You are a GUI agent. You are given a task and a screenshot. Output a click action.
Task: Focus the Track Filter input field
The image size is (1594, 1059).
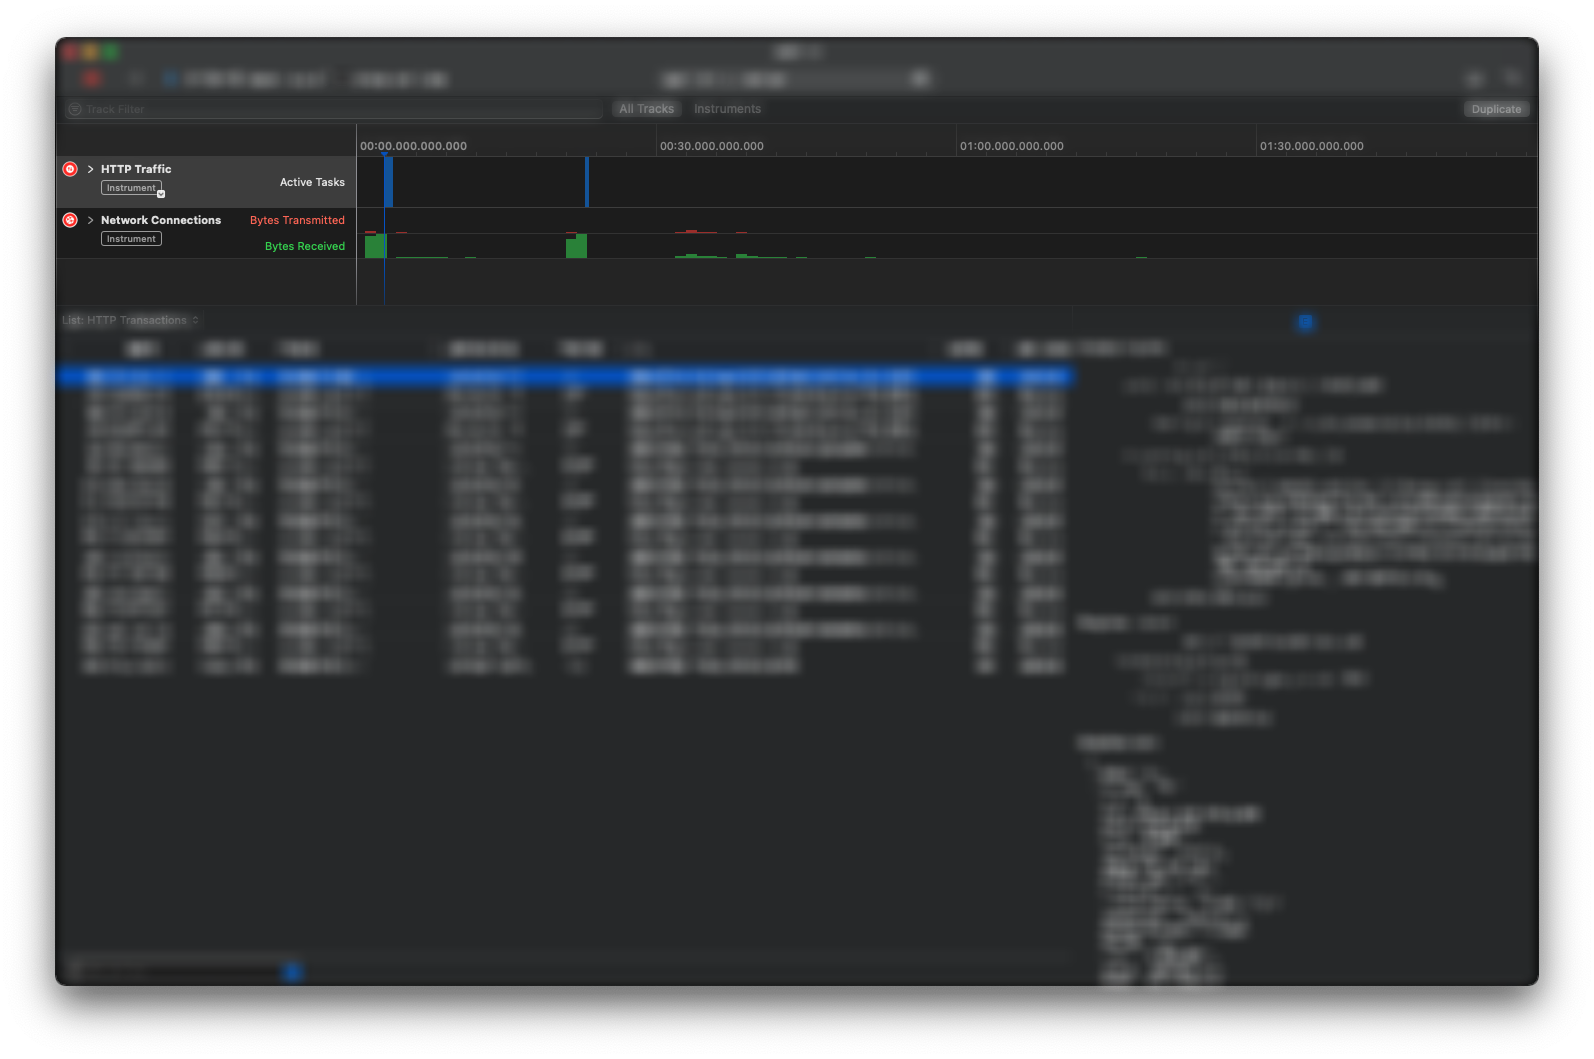pos(334,109)
